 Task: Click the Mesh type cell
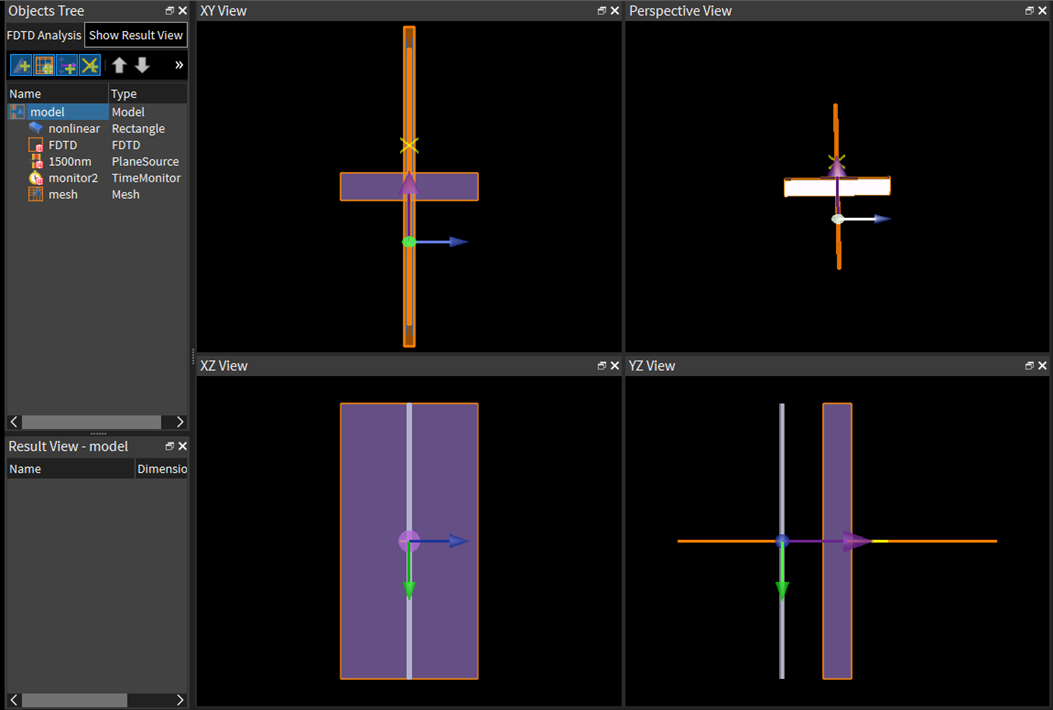(126, 194)
